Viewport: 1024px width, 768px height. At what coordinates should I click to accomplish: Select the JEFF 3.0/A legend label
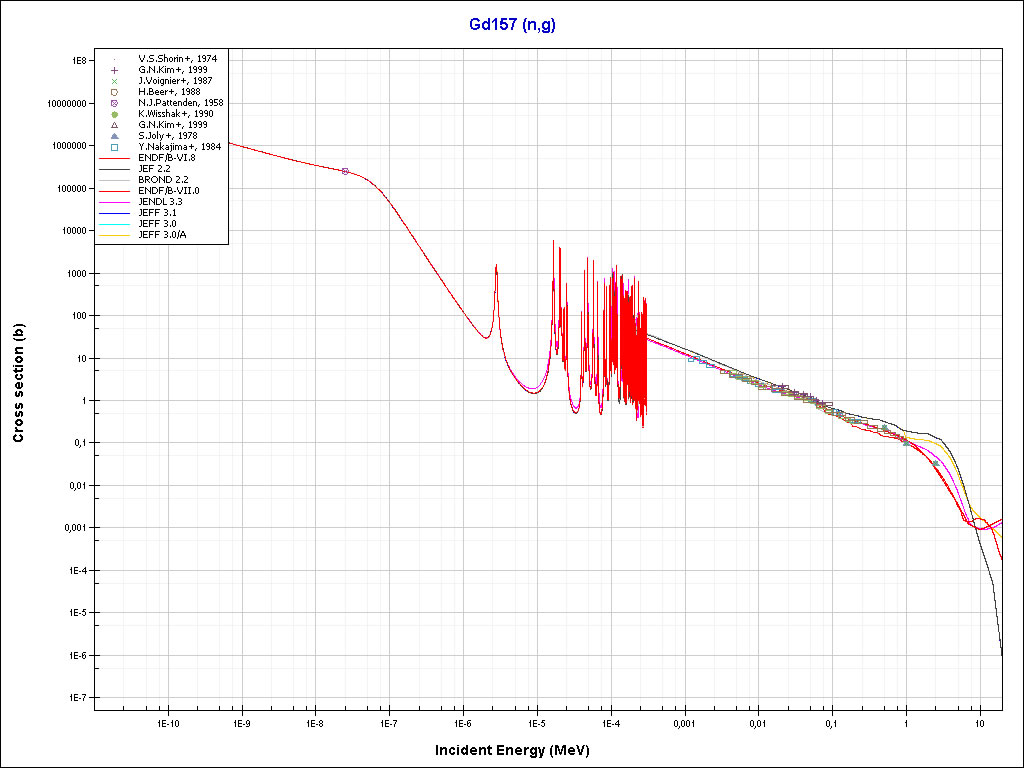162,234
